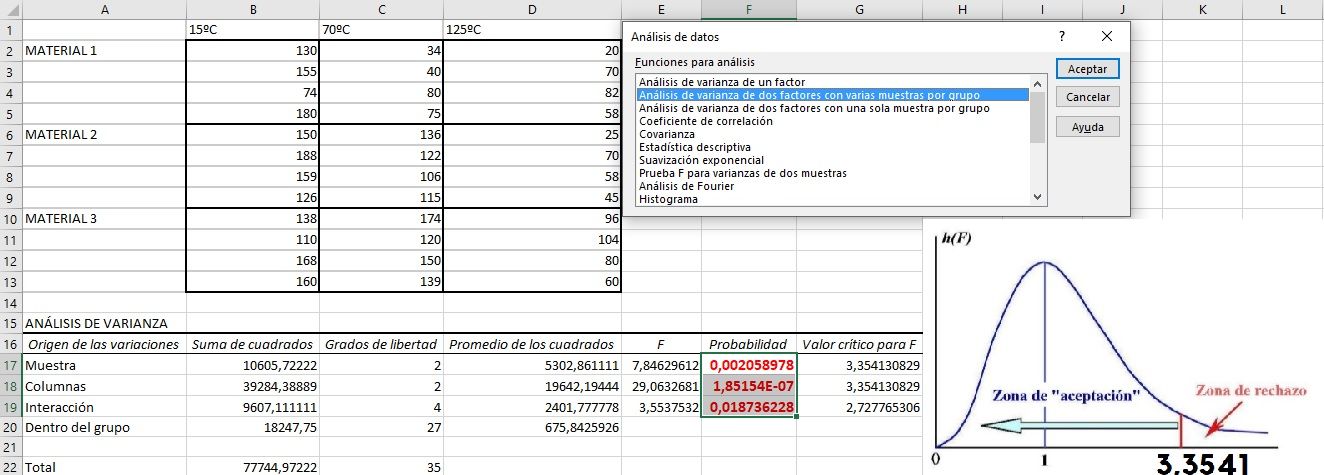The width and height of the screenshot is (1324, 475).
Task: Click F value 29,0632681
Action: 661,386
